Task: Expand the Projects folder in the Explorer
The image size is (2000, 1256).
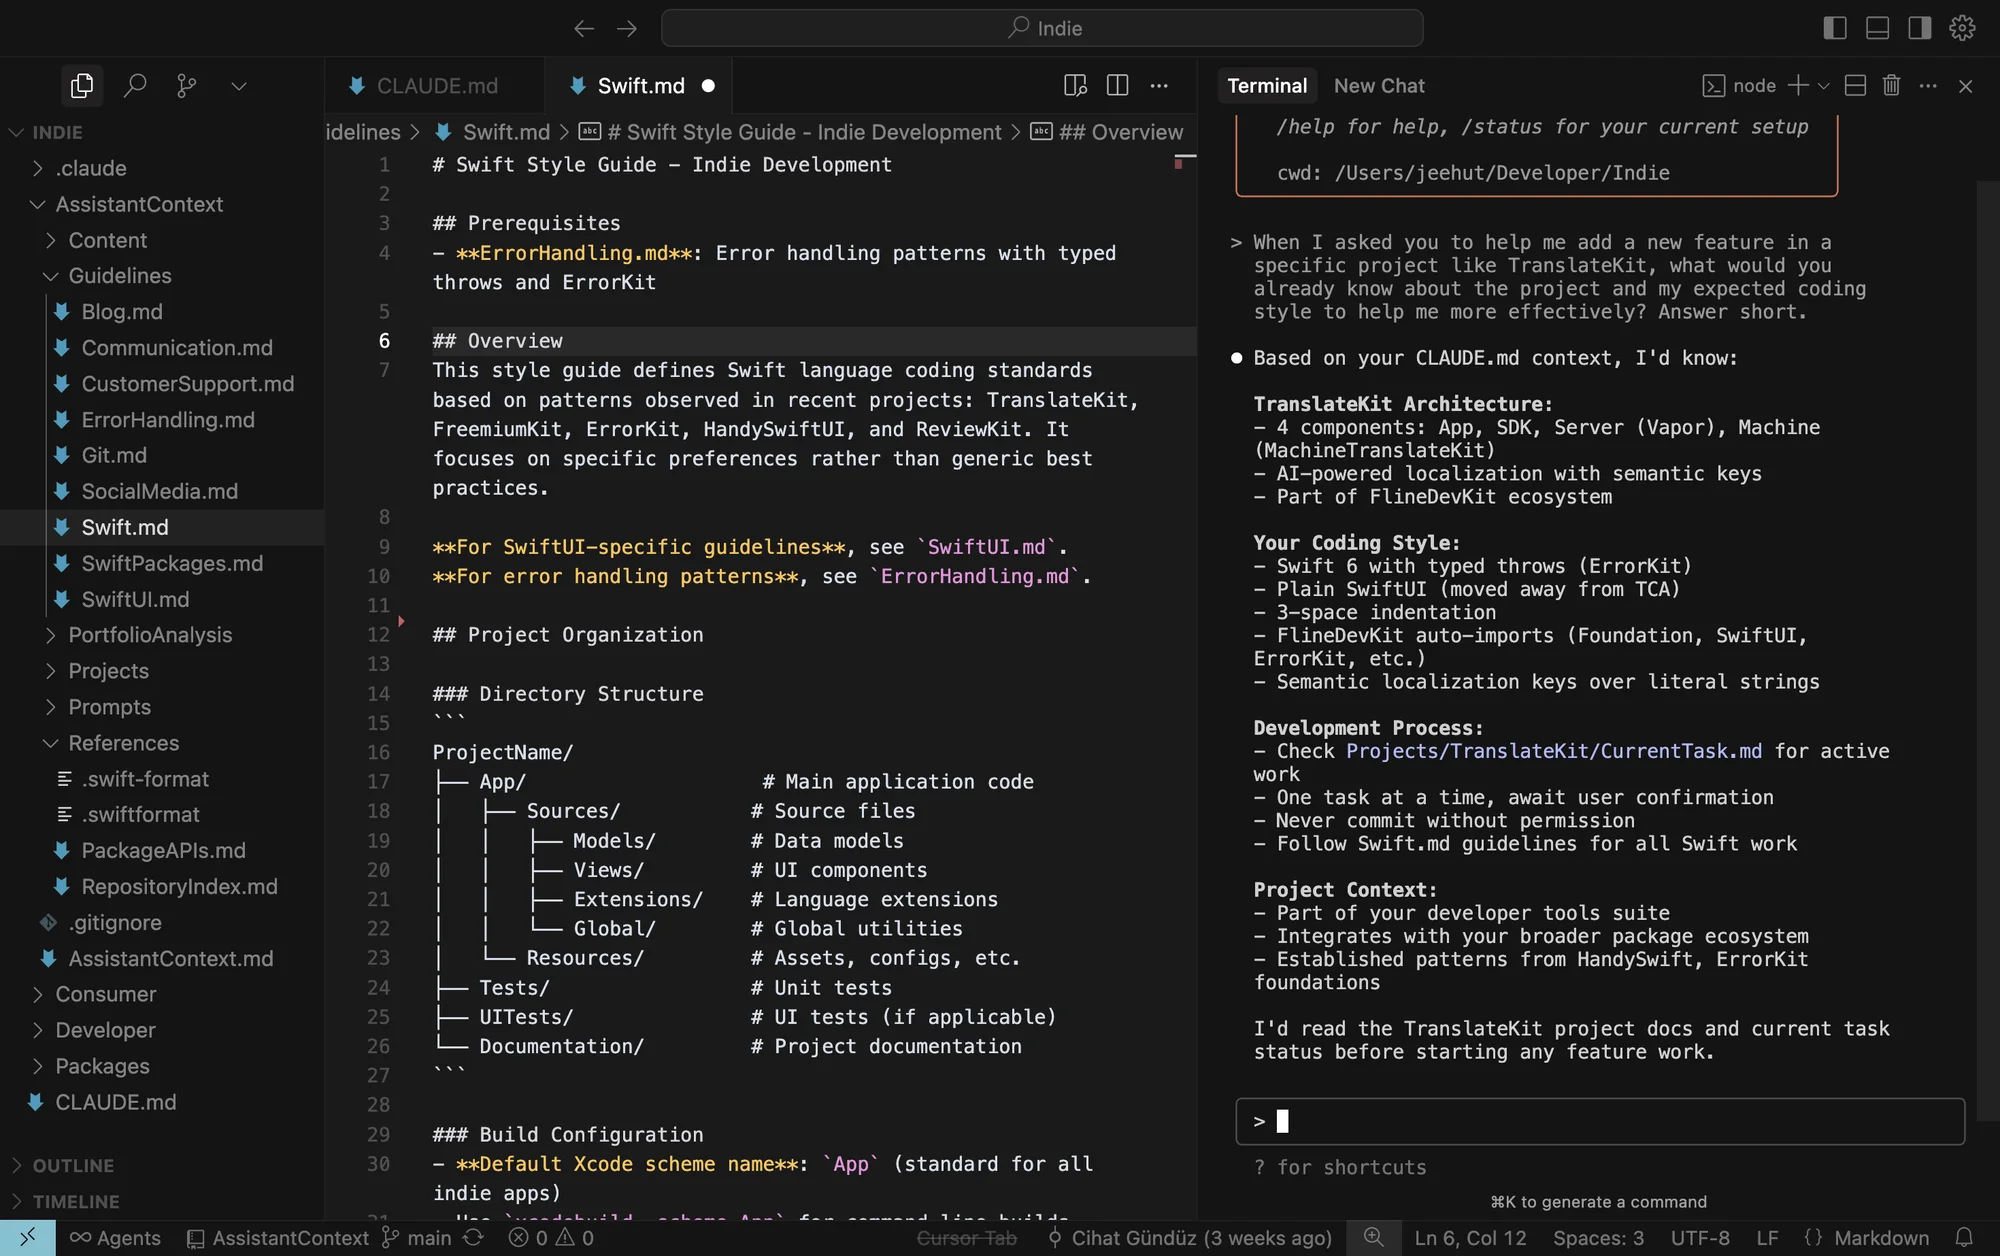Action: pyautogui.click(x=109, y=671)
